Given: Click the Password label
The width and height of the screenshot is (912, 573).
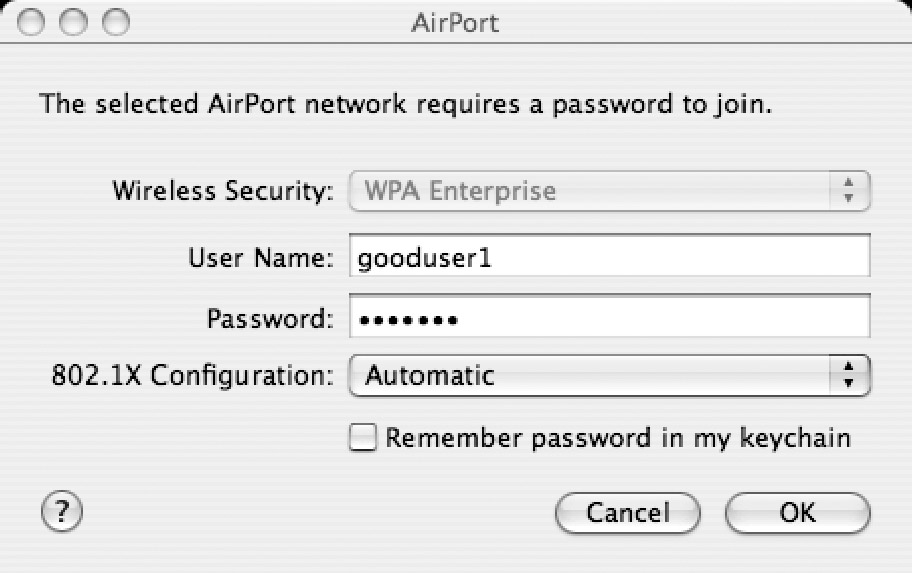Looking at the screenshot, I should click(270, 318).
